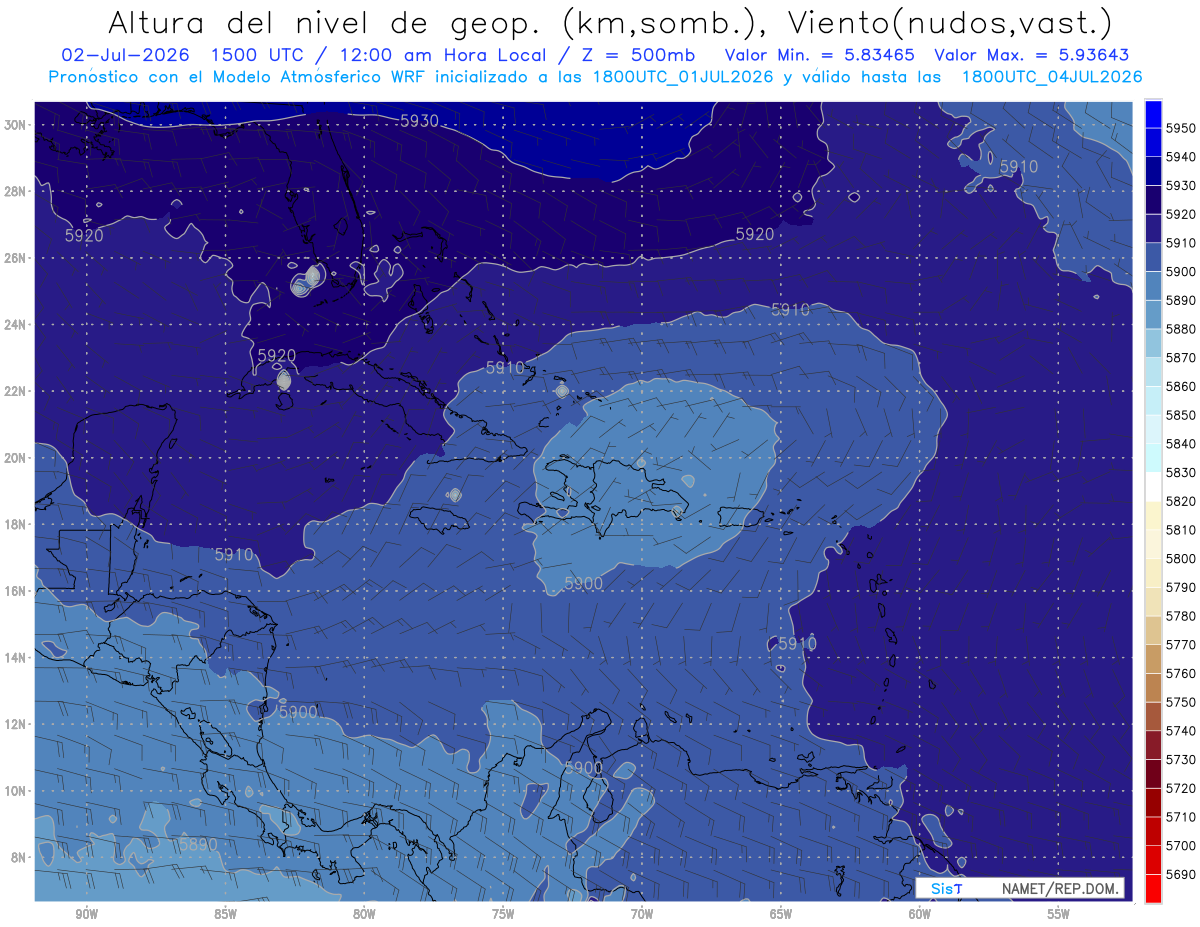Click the light blue swatch between 5860 and 5870

(x=1153, y=371)
